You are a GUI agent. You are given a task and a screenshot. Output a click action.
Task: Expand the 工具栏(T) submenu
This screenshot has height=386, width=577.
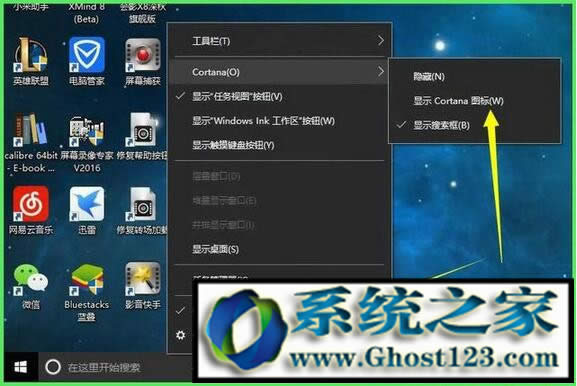click(280, 41)
